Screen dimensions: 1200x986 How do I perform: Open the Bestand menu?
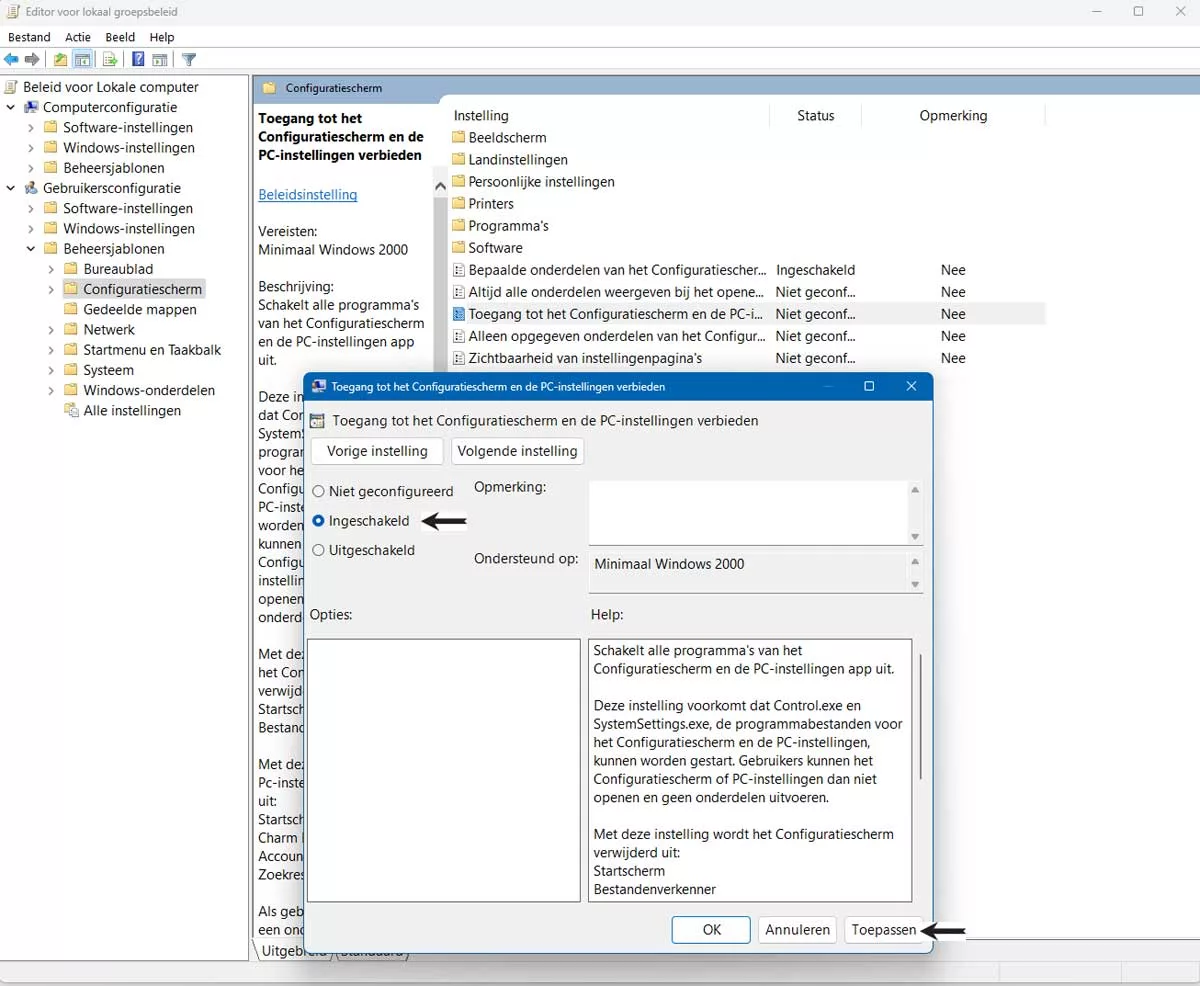(29, 37)
